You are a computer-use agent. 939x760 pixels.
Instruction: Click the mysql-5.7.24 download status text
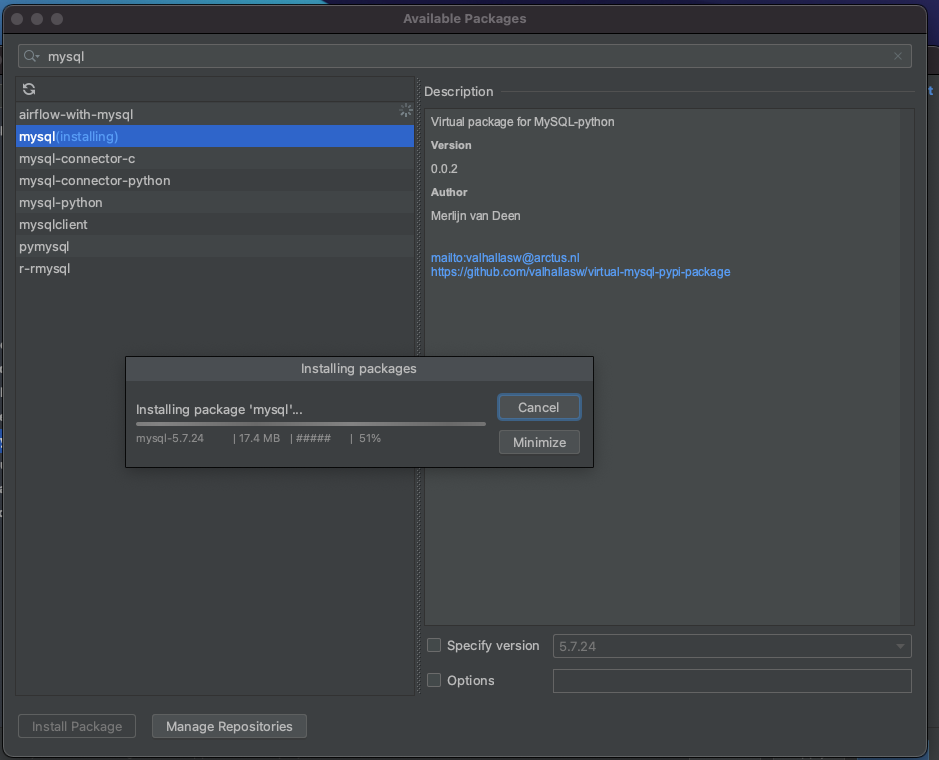[x=170, y=438]
